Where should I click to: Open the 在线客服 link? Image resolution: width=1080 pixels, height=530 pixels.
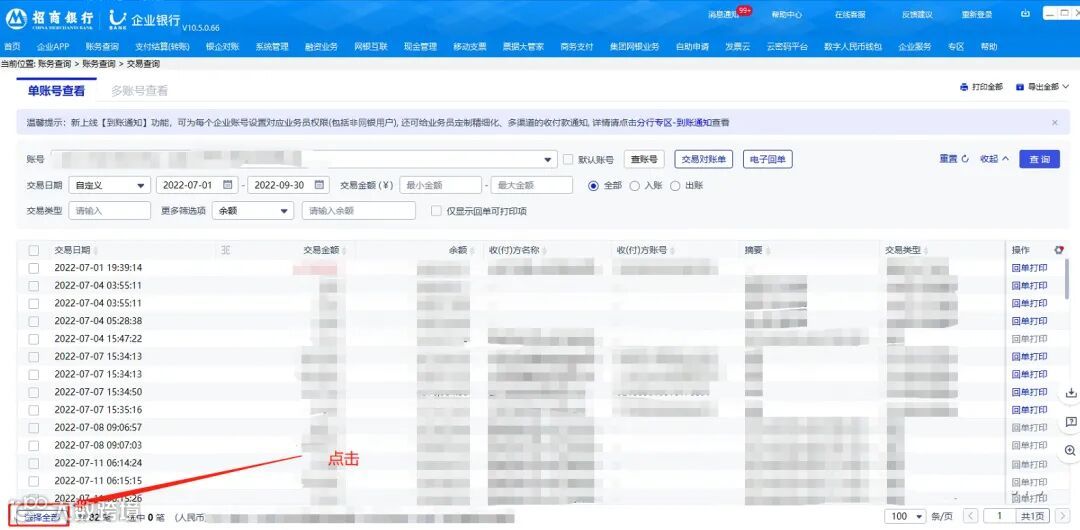point(850,14)
